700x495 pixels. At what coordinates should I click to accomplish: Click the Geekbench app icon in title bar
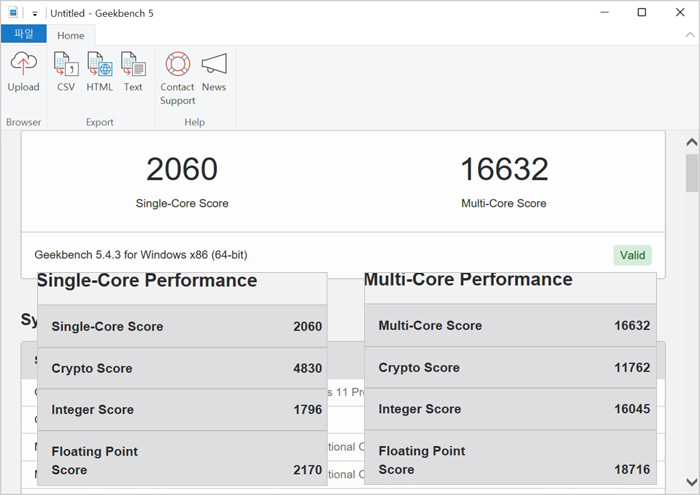[13, 12]
